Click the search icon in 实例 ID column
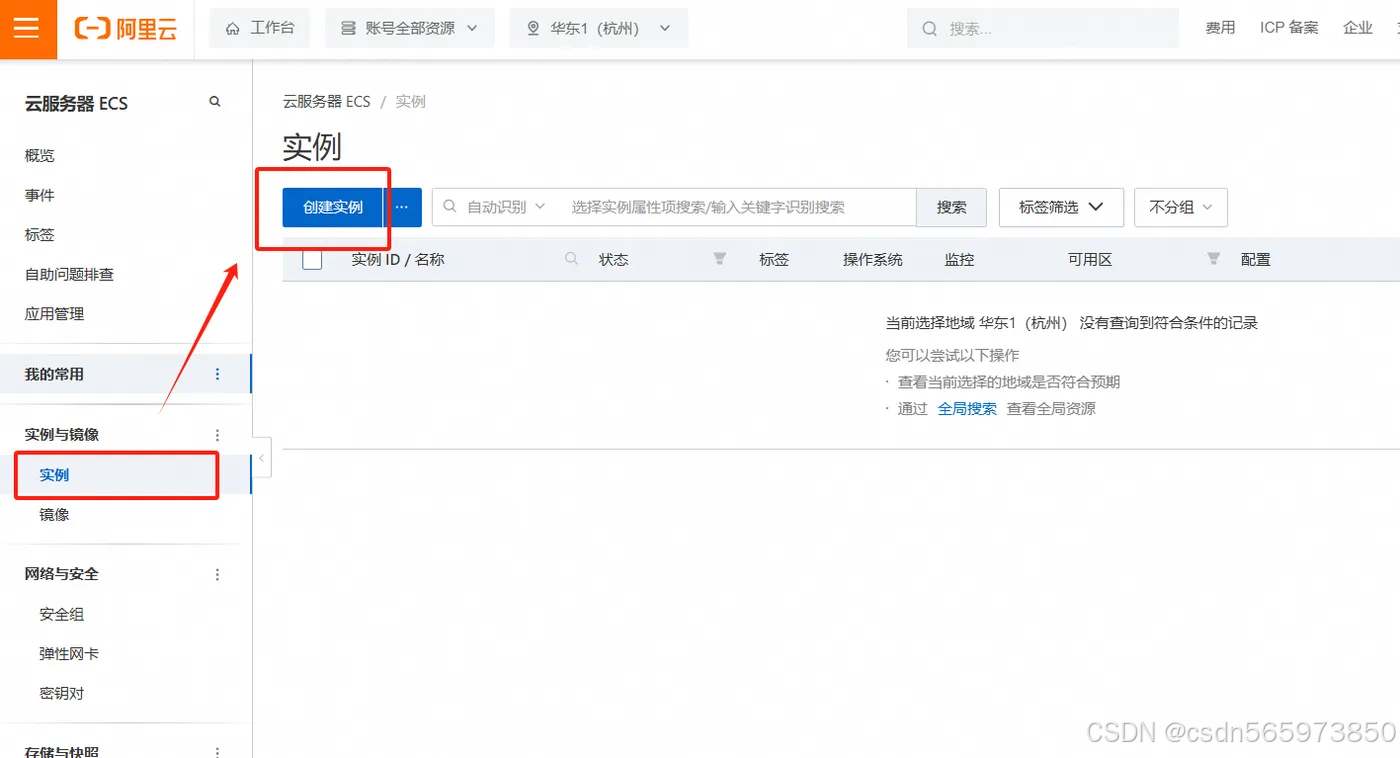The image size is (1400, 758). (x=572, y=259)
